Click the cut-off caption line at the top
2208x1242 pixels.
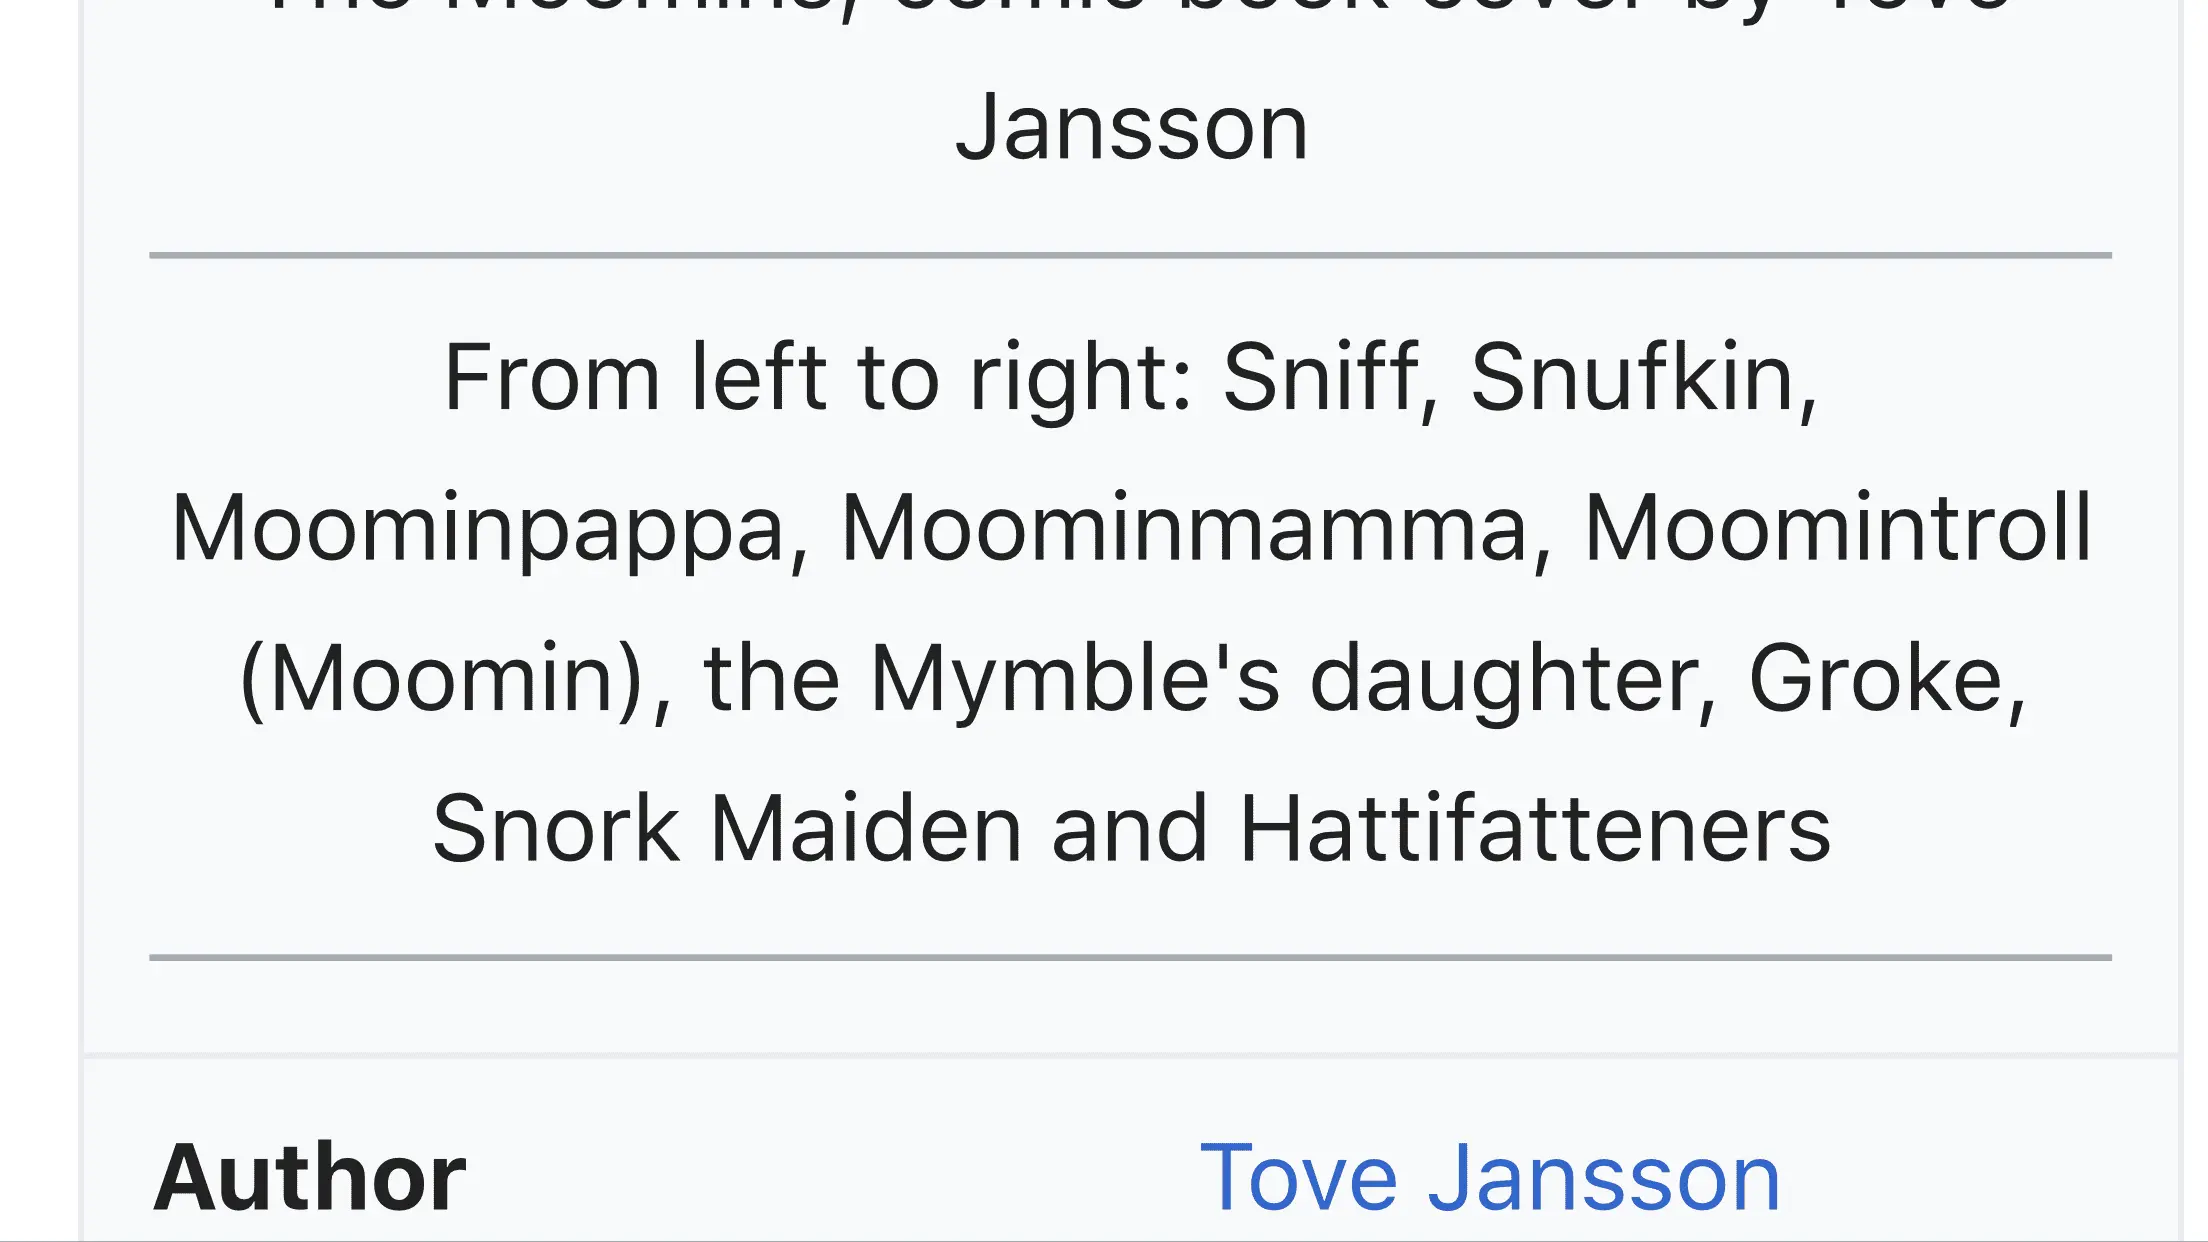pos(1130,8)
